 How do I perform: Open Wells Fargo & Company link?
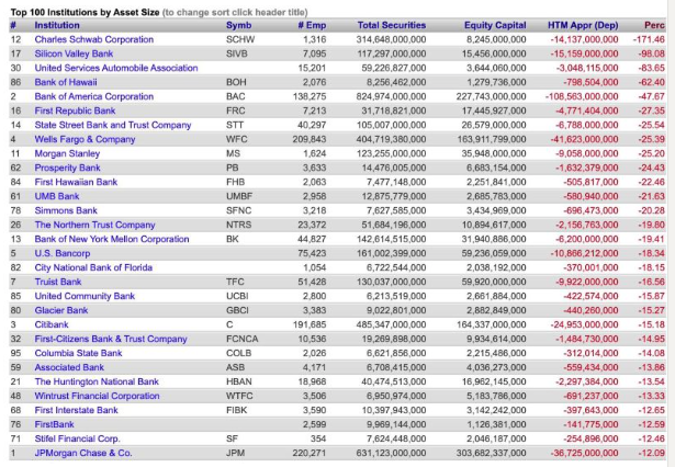[x=85, y=139]
